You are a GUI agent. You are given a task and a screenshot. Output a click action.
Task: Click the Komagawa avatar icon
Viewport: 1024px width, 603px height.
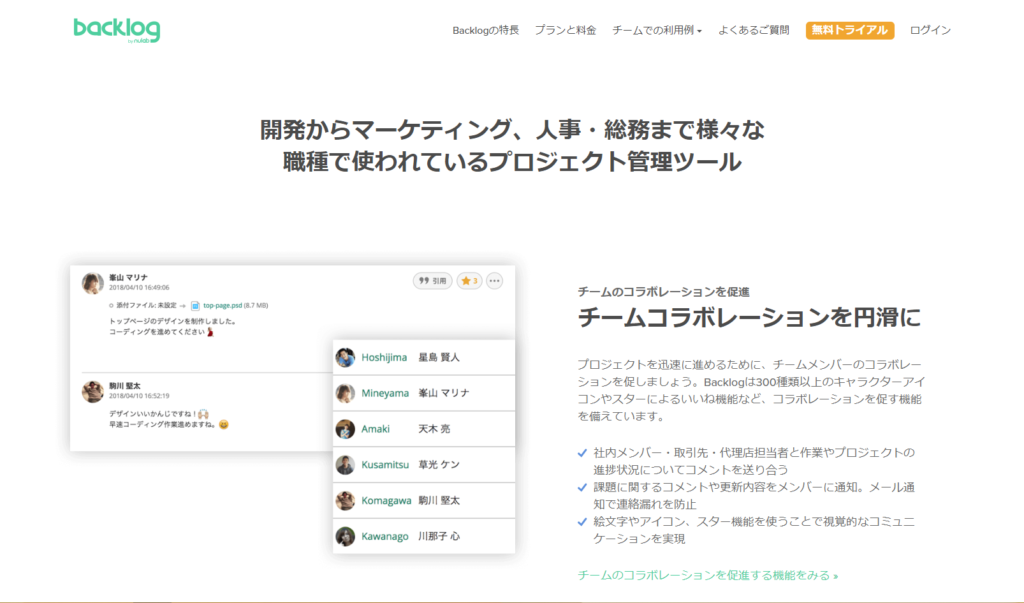pos(345,500)
